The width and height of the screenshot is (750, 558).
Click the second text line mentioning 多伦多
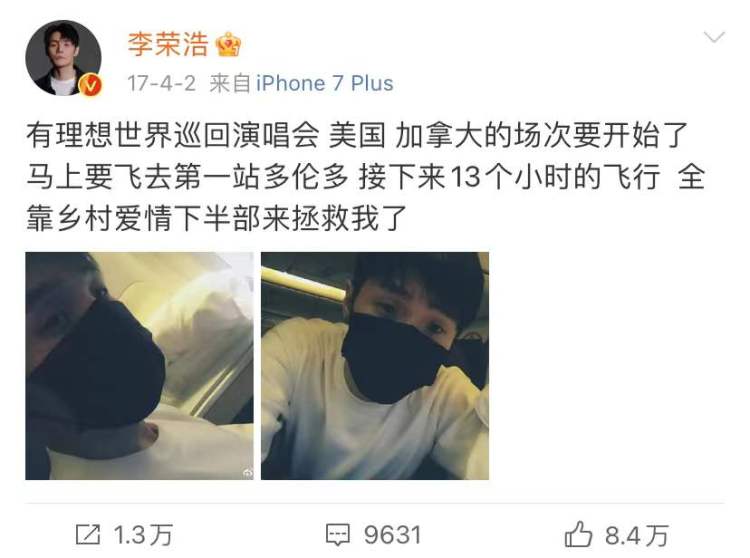[366, 177]
